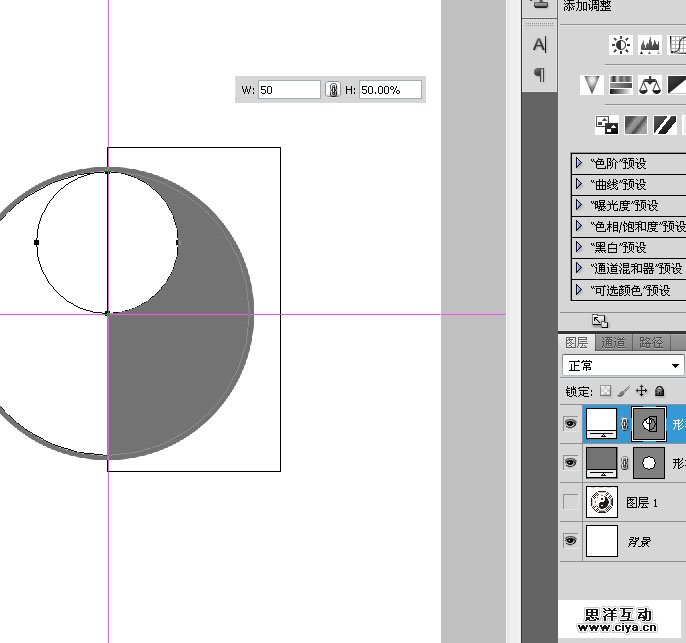
Task: Expand the "曲线"预设 group
Action: pos(579,184)
